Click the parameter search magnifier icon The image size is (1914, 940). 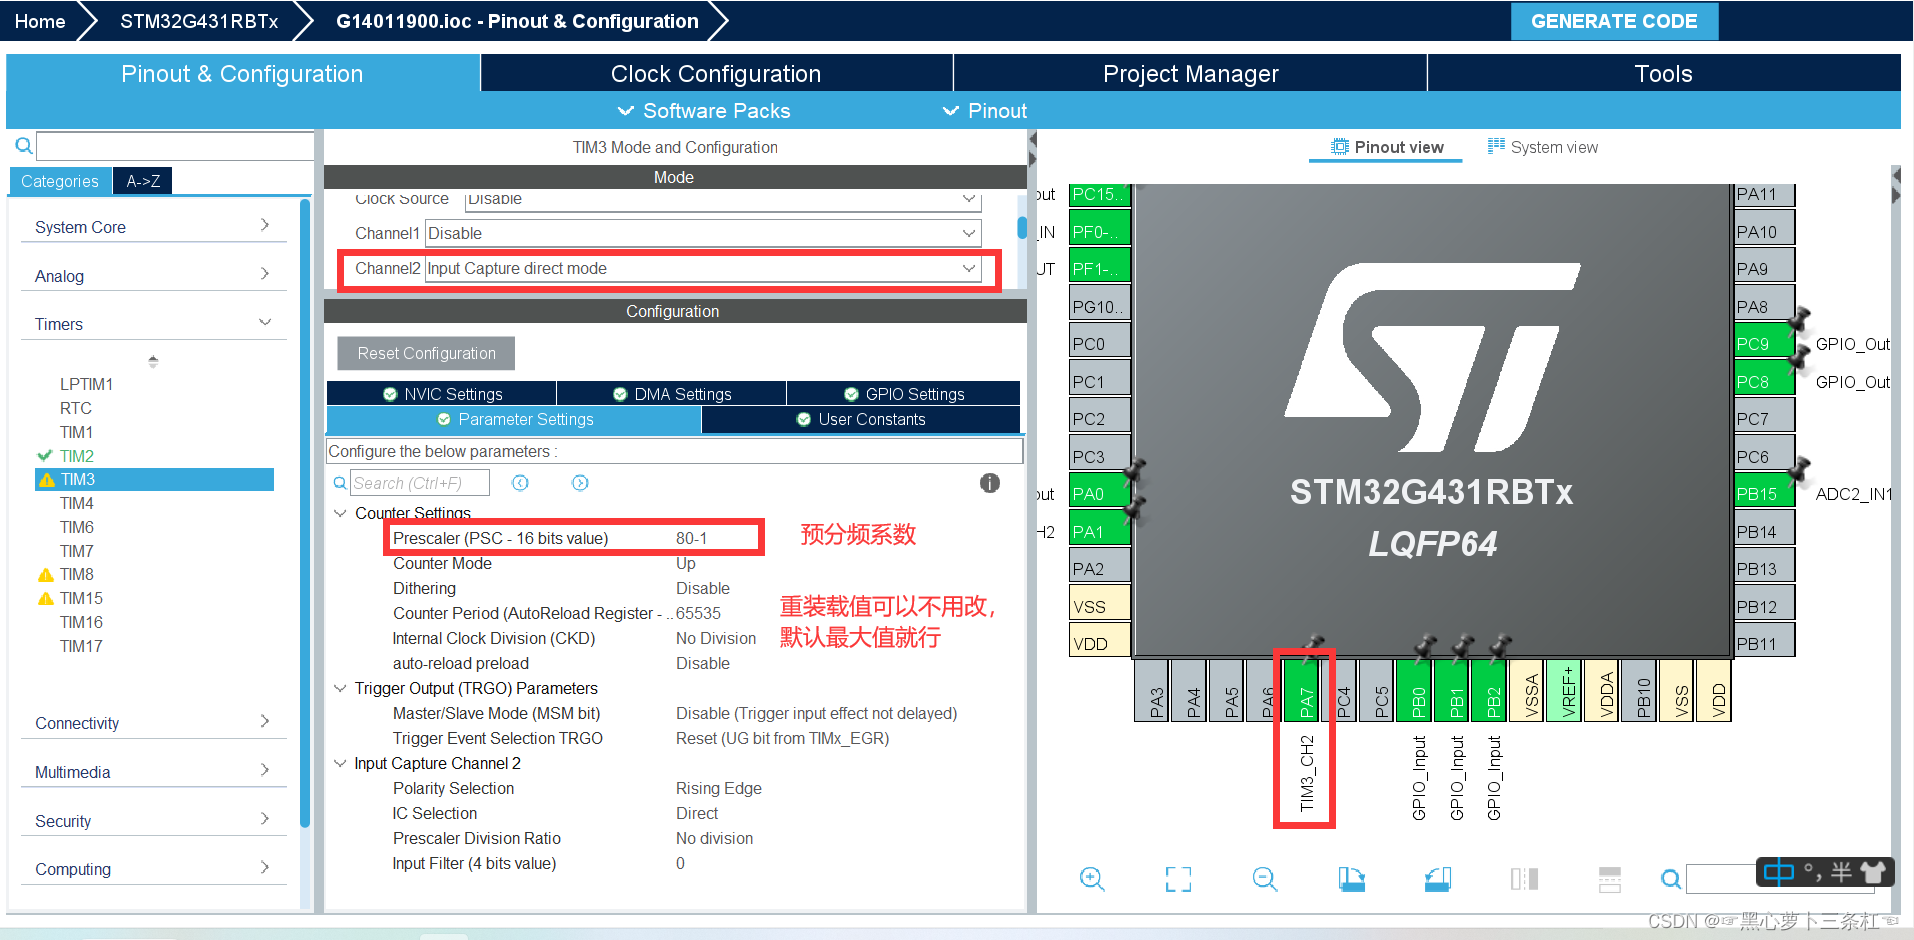[340, 483]
